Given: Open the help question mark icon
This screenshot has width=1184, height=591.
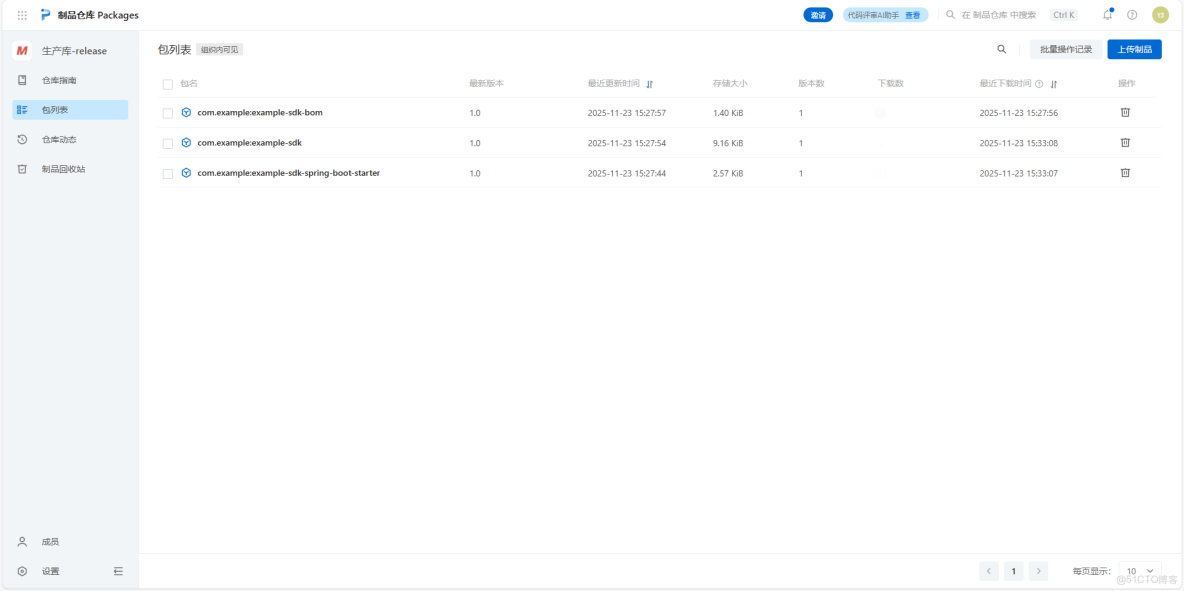Looking at the screenshot, I should coord(1132,15).
